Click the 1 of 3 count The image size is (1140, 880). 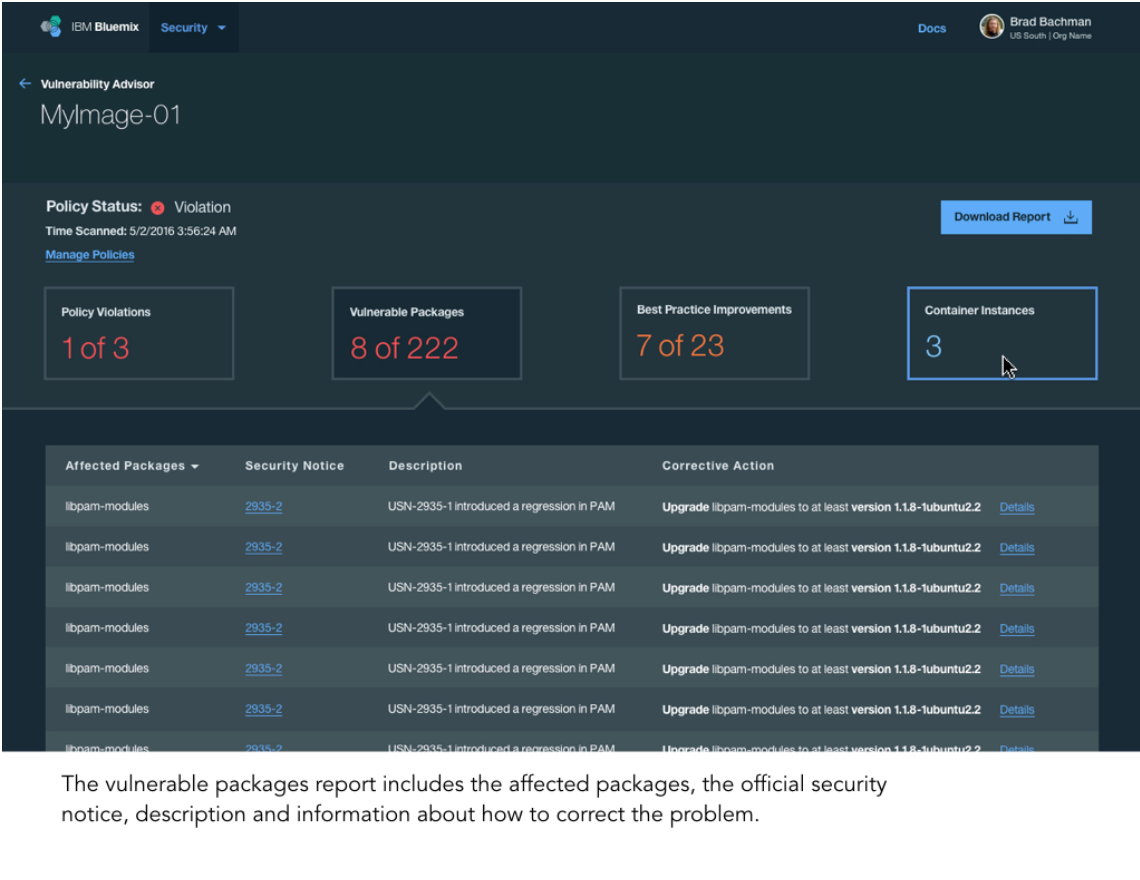coord(95,348)
